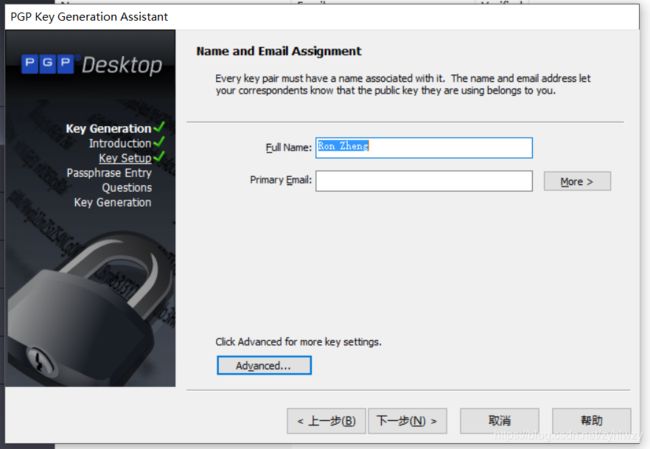Image resolution: width=650 pixels, height=449 pixels.
Task: Open Advanced key settings
Action: click(264, 365)
